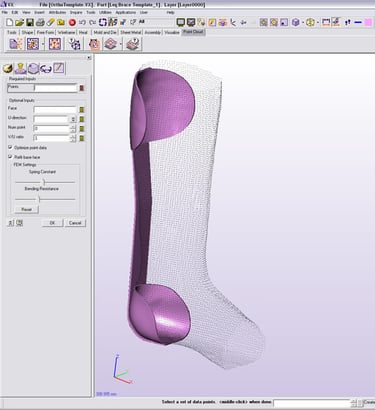Click the red selector beside Points field
The image size is (375, 410).
point(82,88)
